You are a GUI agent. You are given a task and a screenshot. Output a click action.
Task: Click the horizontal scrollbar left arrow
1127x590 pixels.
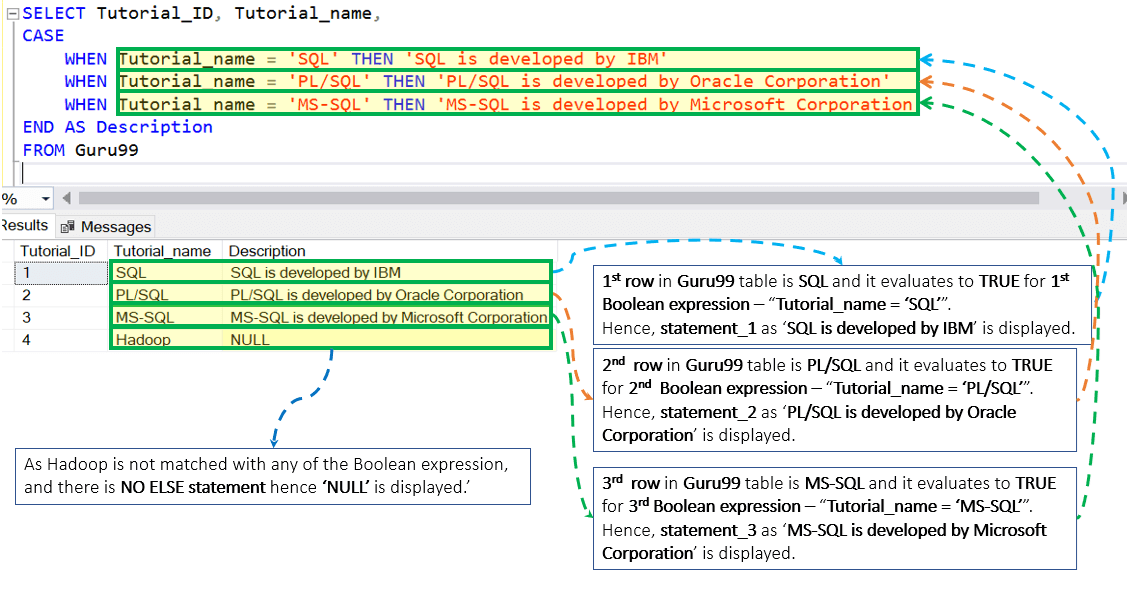point(66,198)
